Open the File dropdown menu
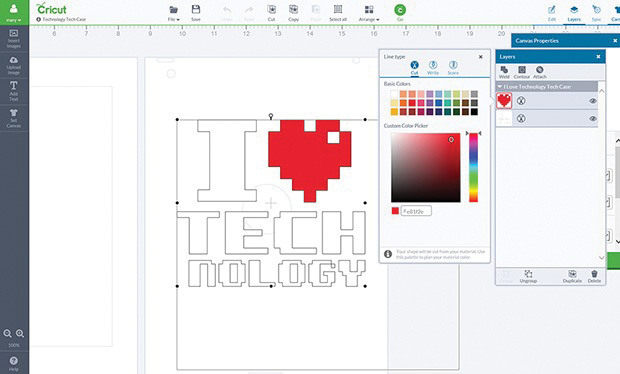This screenshot has height=374, width=620. click(174, 13)
